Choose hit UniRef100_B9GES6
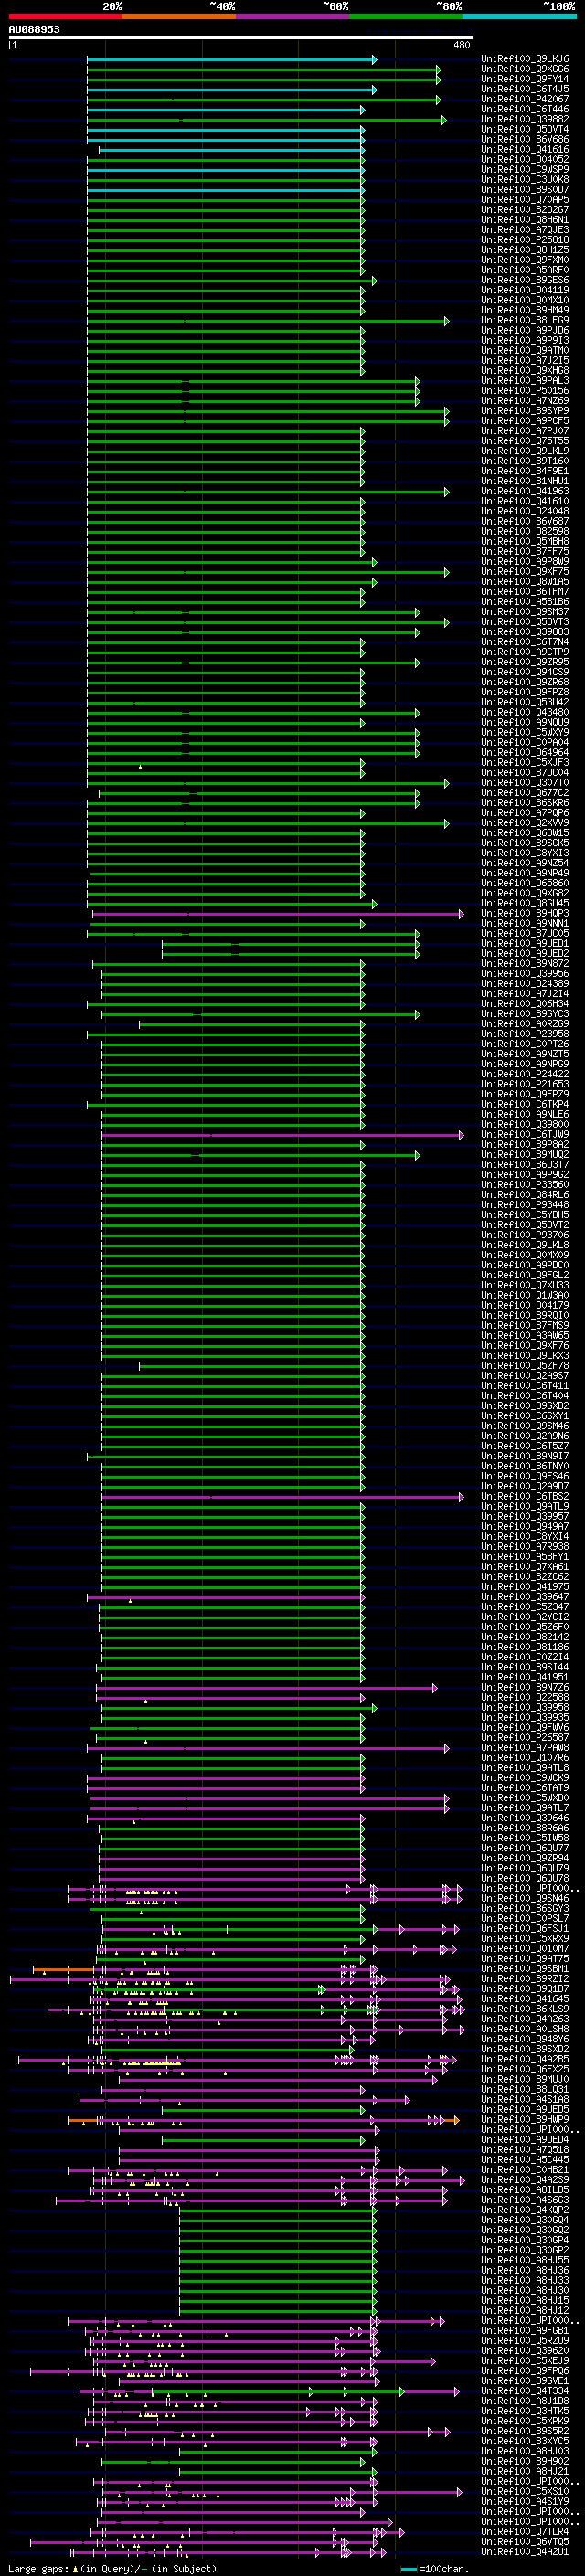This screenshot has width=585, height=2576. click(525, 280)
